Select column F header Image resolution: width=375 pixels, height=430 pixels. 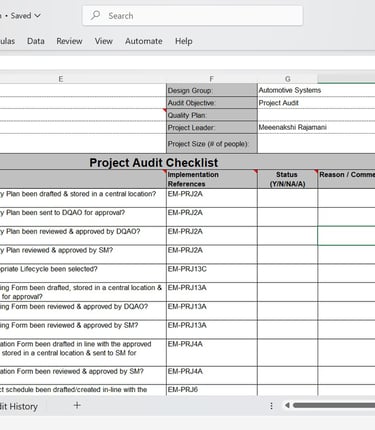click(211, 79)
